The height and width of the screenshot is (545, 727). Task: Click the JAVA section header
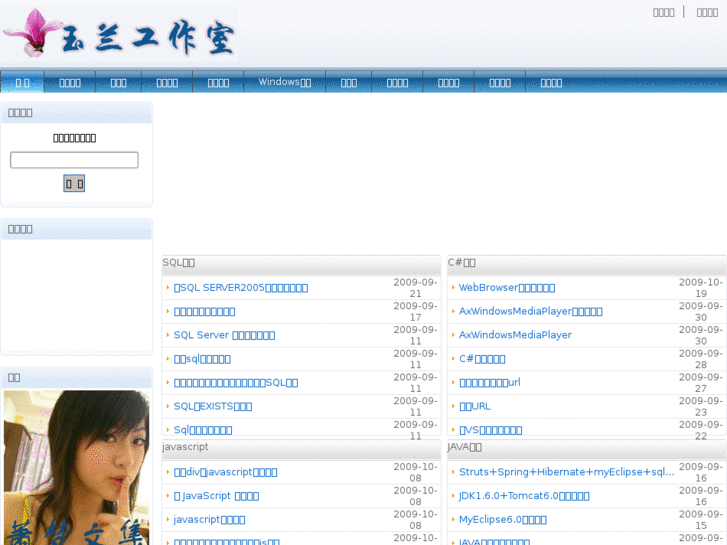click(x=465, y=447)
